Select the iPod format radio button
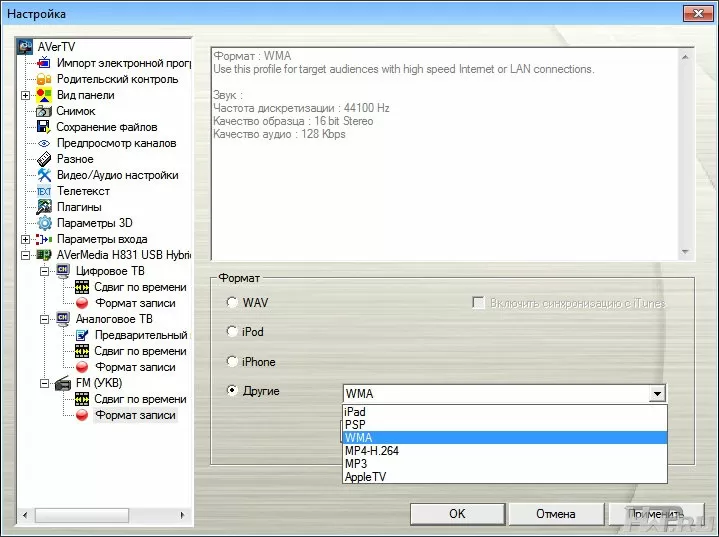 click(232, 332)
